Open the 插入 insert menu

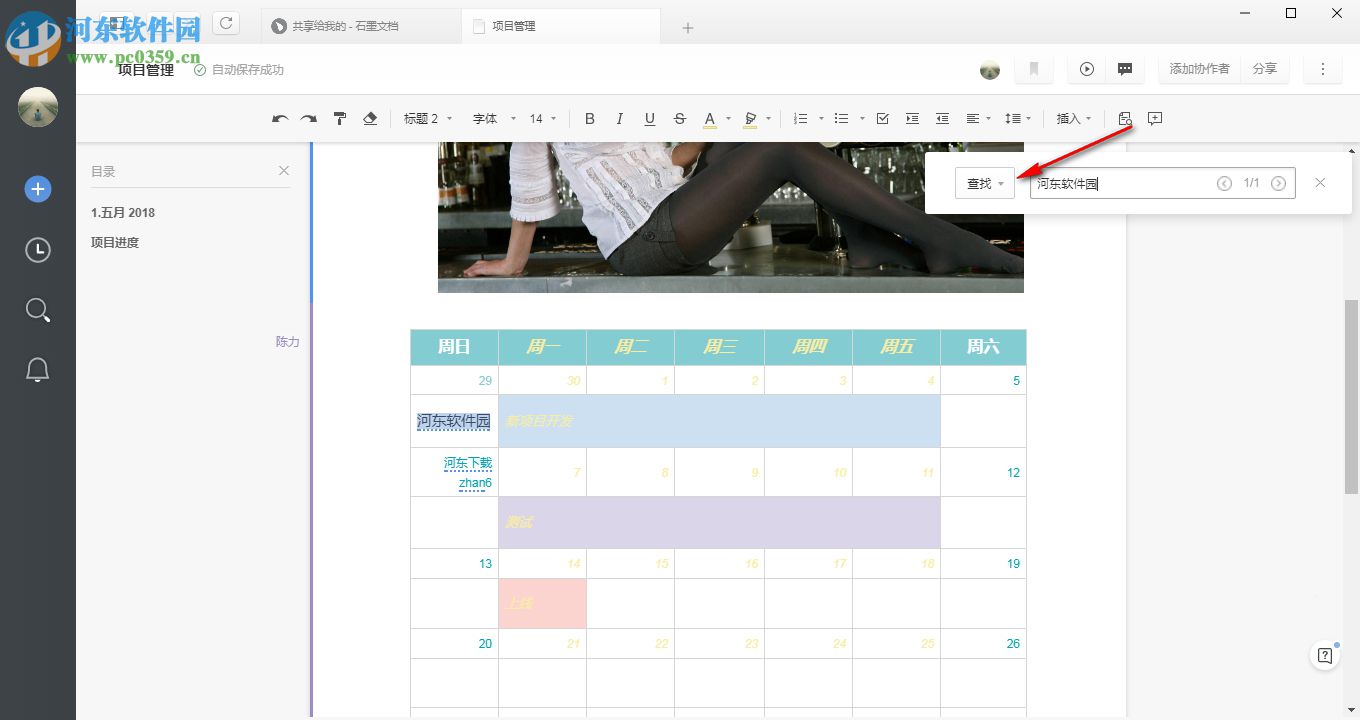pyautogui.click(x=1074, y=119)
